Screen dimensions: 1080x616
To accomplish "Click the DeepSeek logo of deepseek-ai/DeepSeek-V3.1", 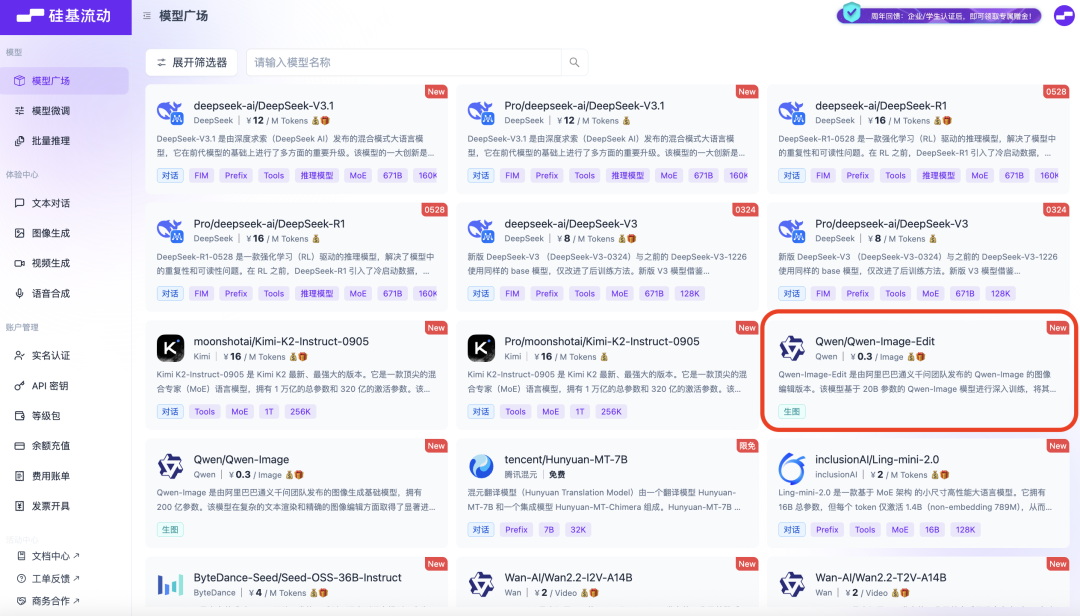I will [x=170, y=112].
